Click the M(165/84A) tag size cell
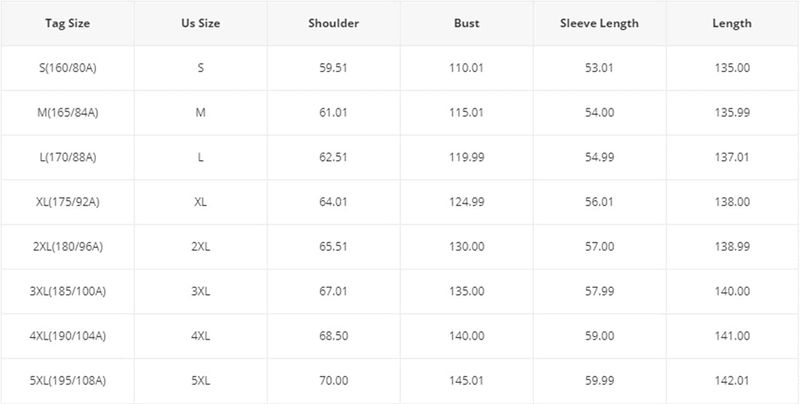This screenshot has height=404, width=800. pos(68,112)
